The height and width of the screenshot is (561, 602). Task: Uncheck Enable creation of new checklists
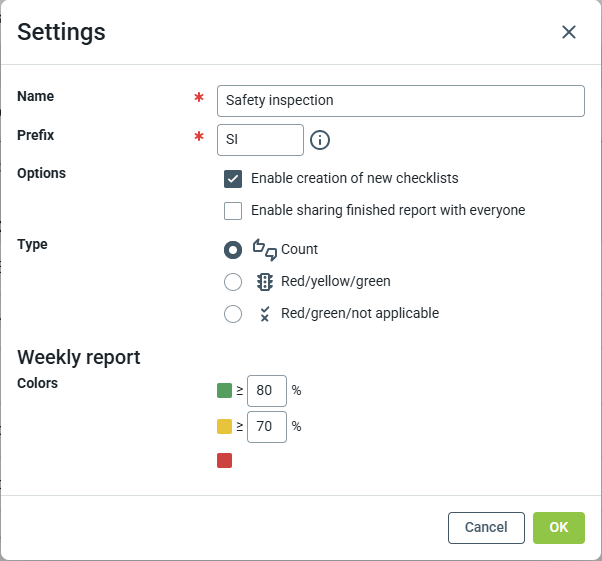[x=233, y=179]
